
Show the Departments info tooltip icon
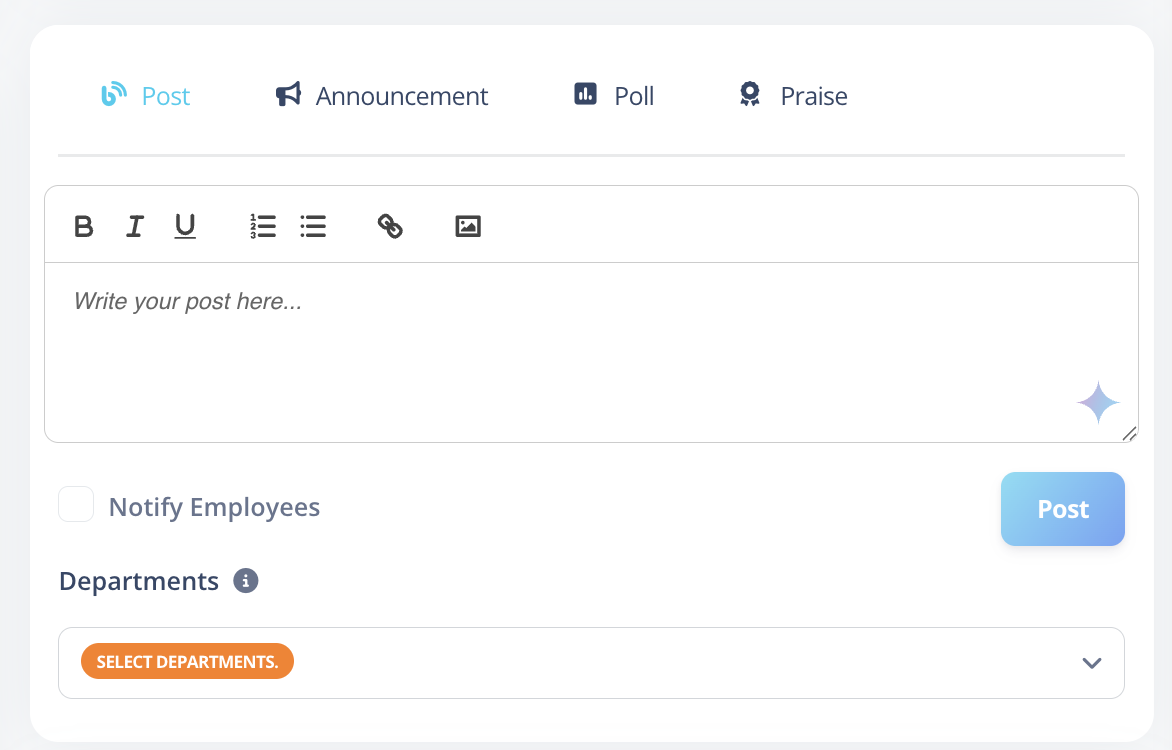tap(246, 581)
